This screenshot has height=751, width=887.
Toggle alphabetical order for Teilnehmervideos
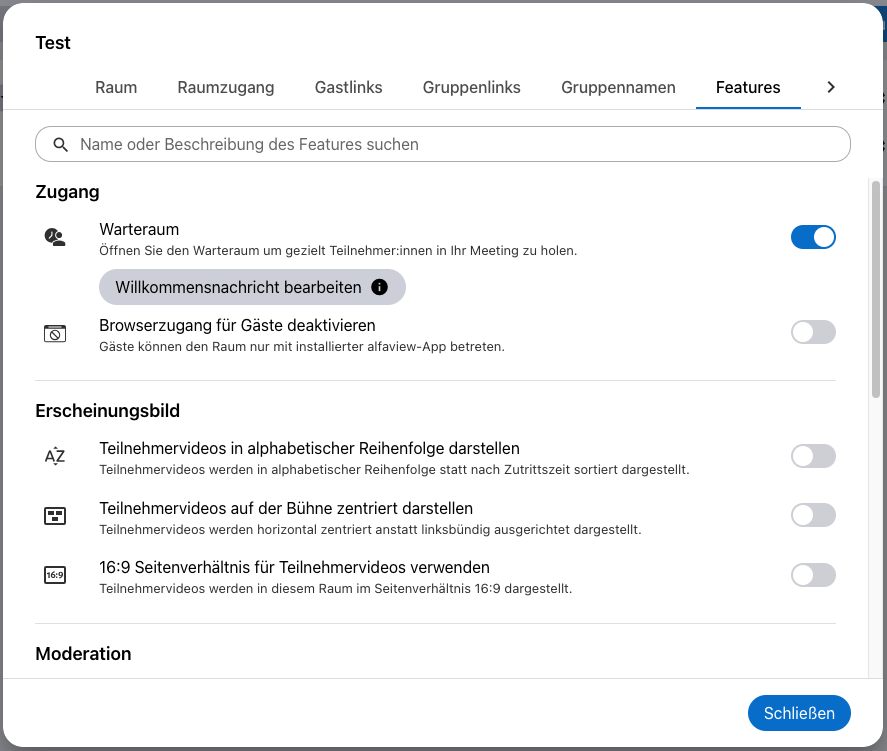813,456
